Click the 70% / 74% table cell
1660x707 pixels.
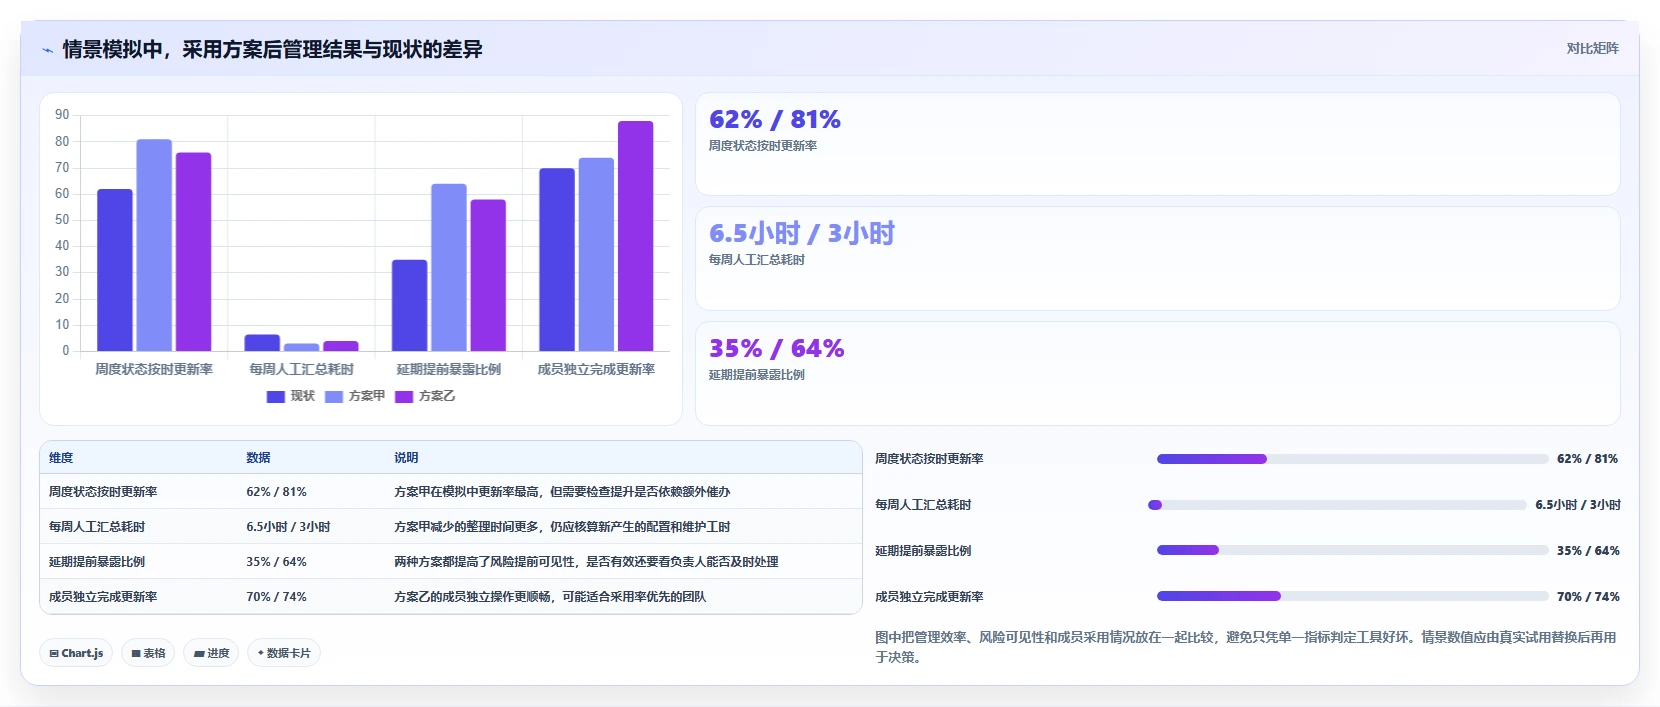click(276, 597)
